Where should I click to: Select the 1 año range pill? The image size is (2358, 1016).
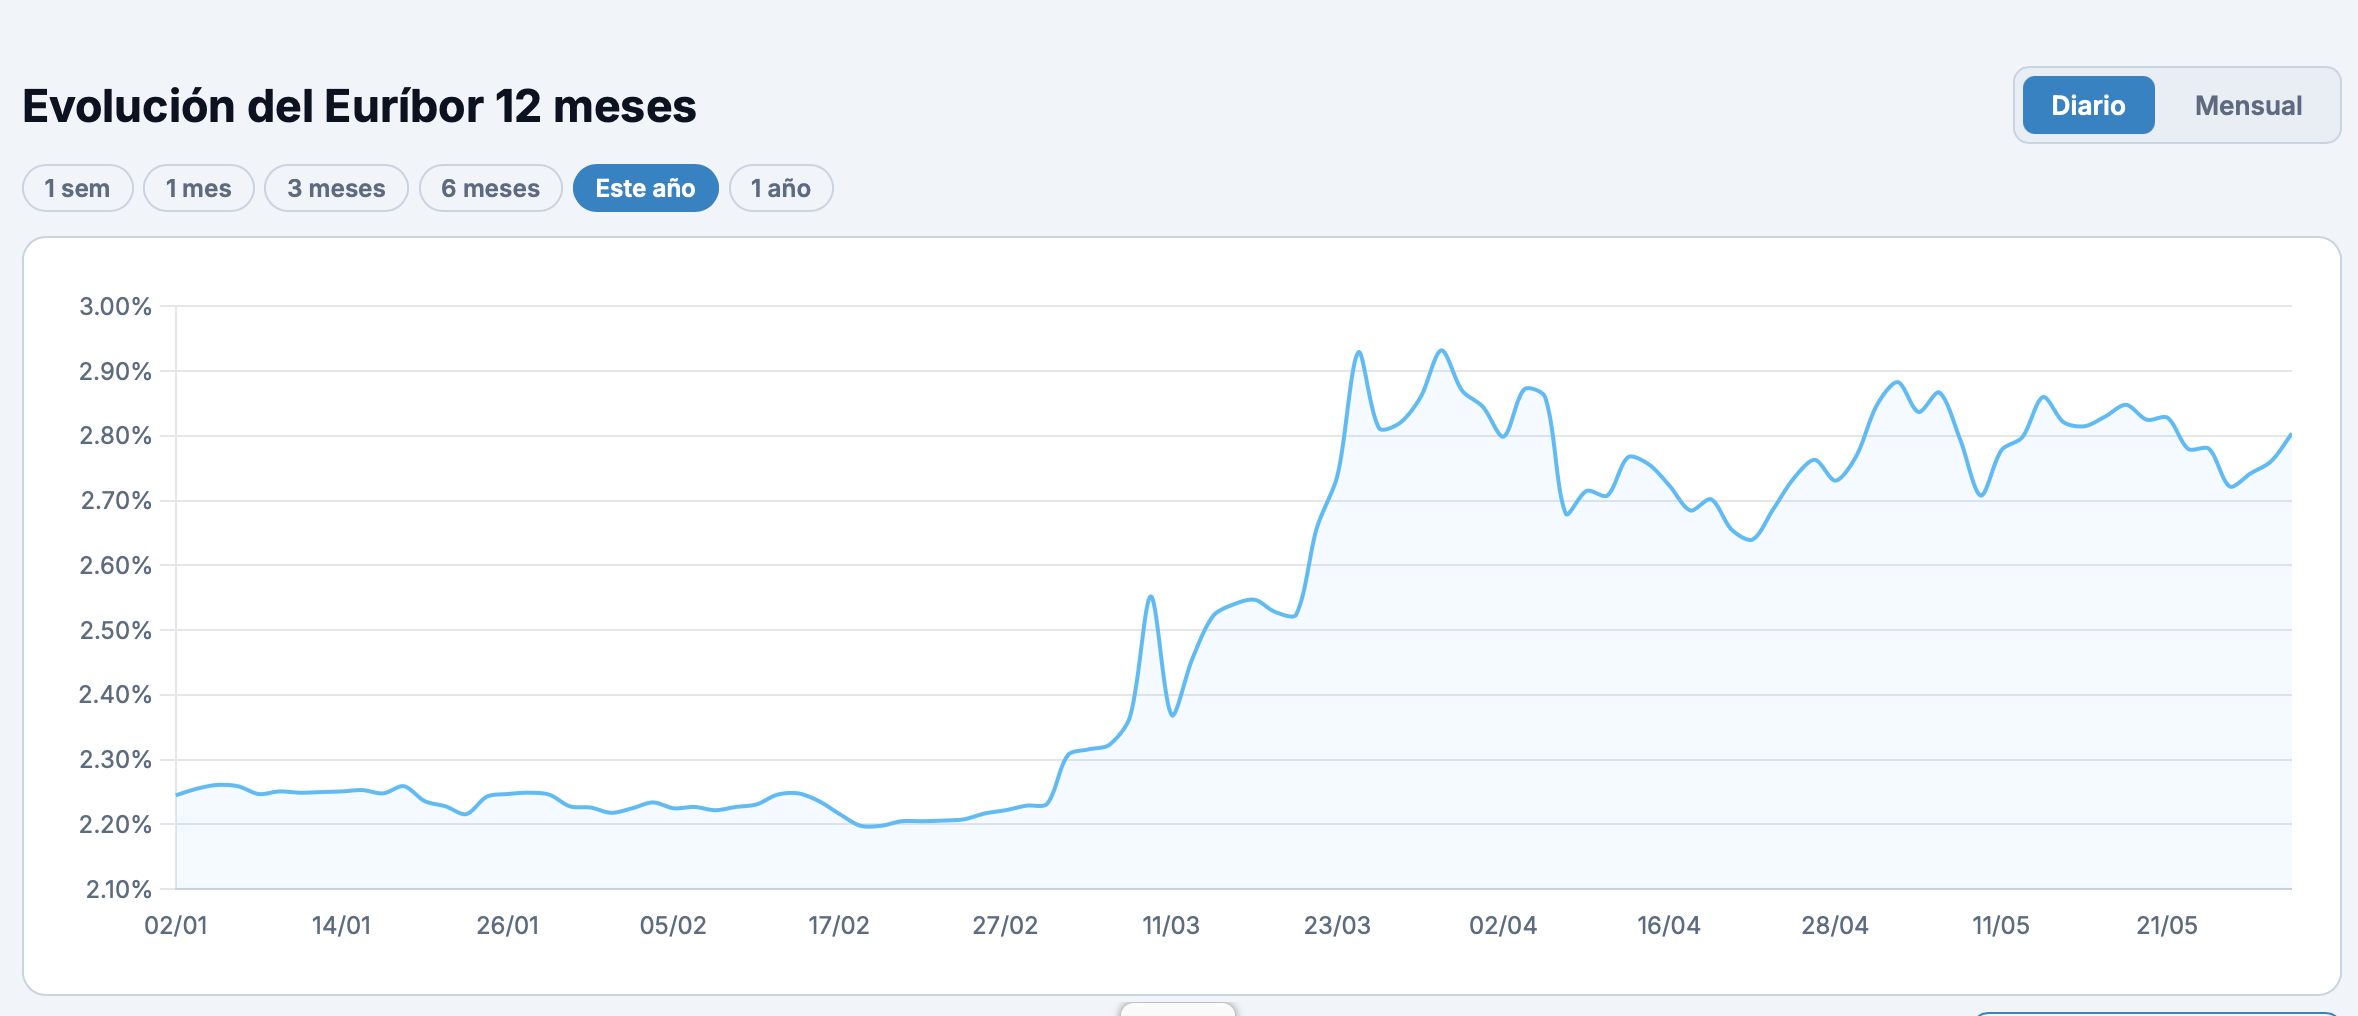point(781,188)
